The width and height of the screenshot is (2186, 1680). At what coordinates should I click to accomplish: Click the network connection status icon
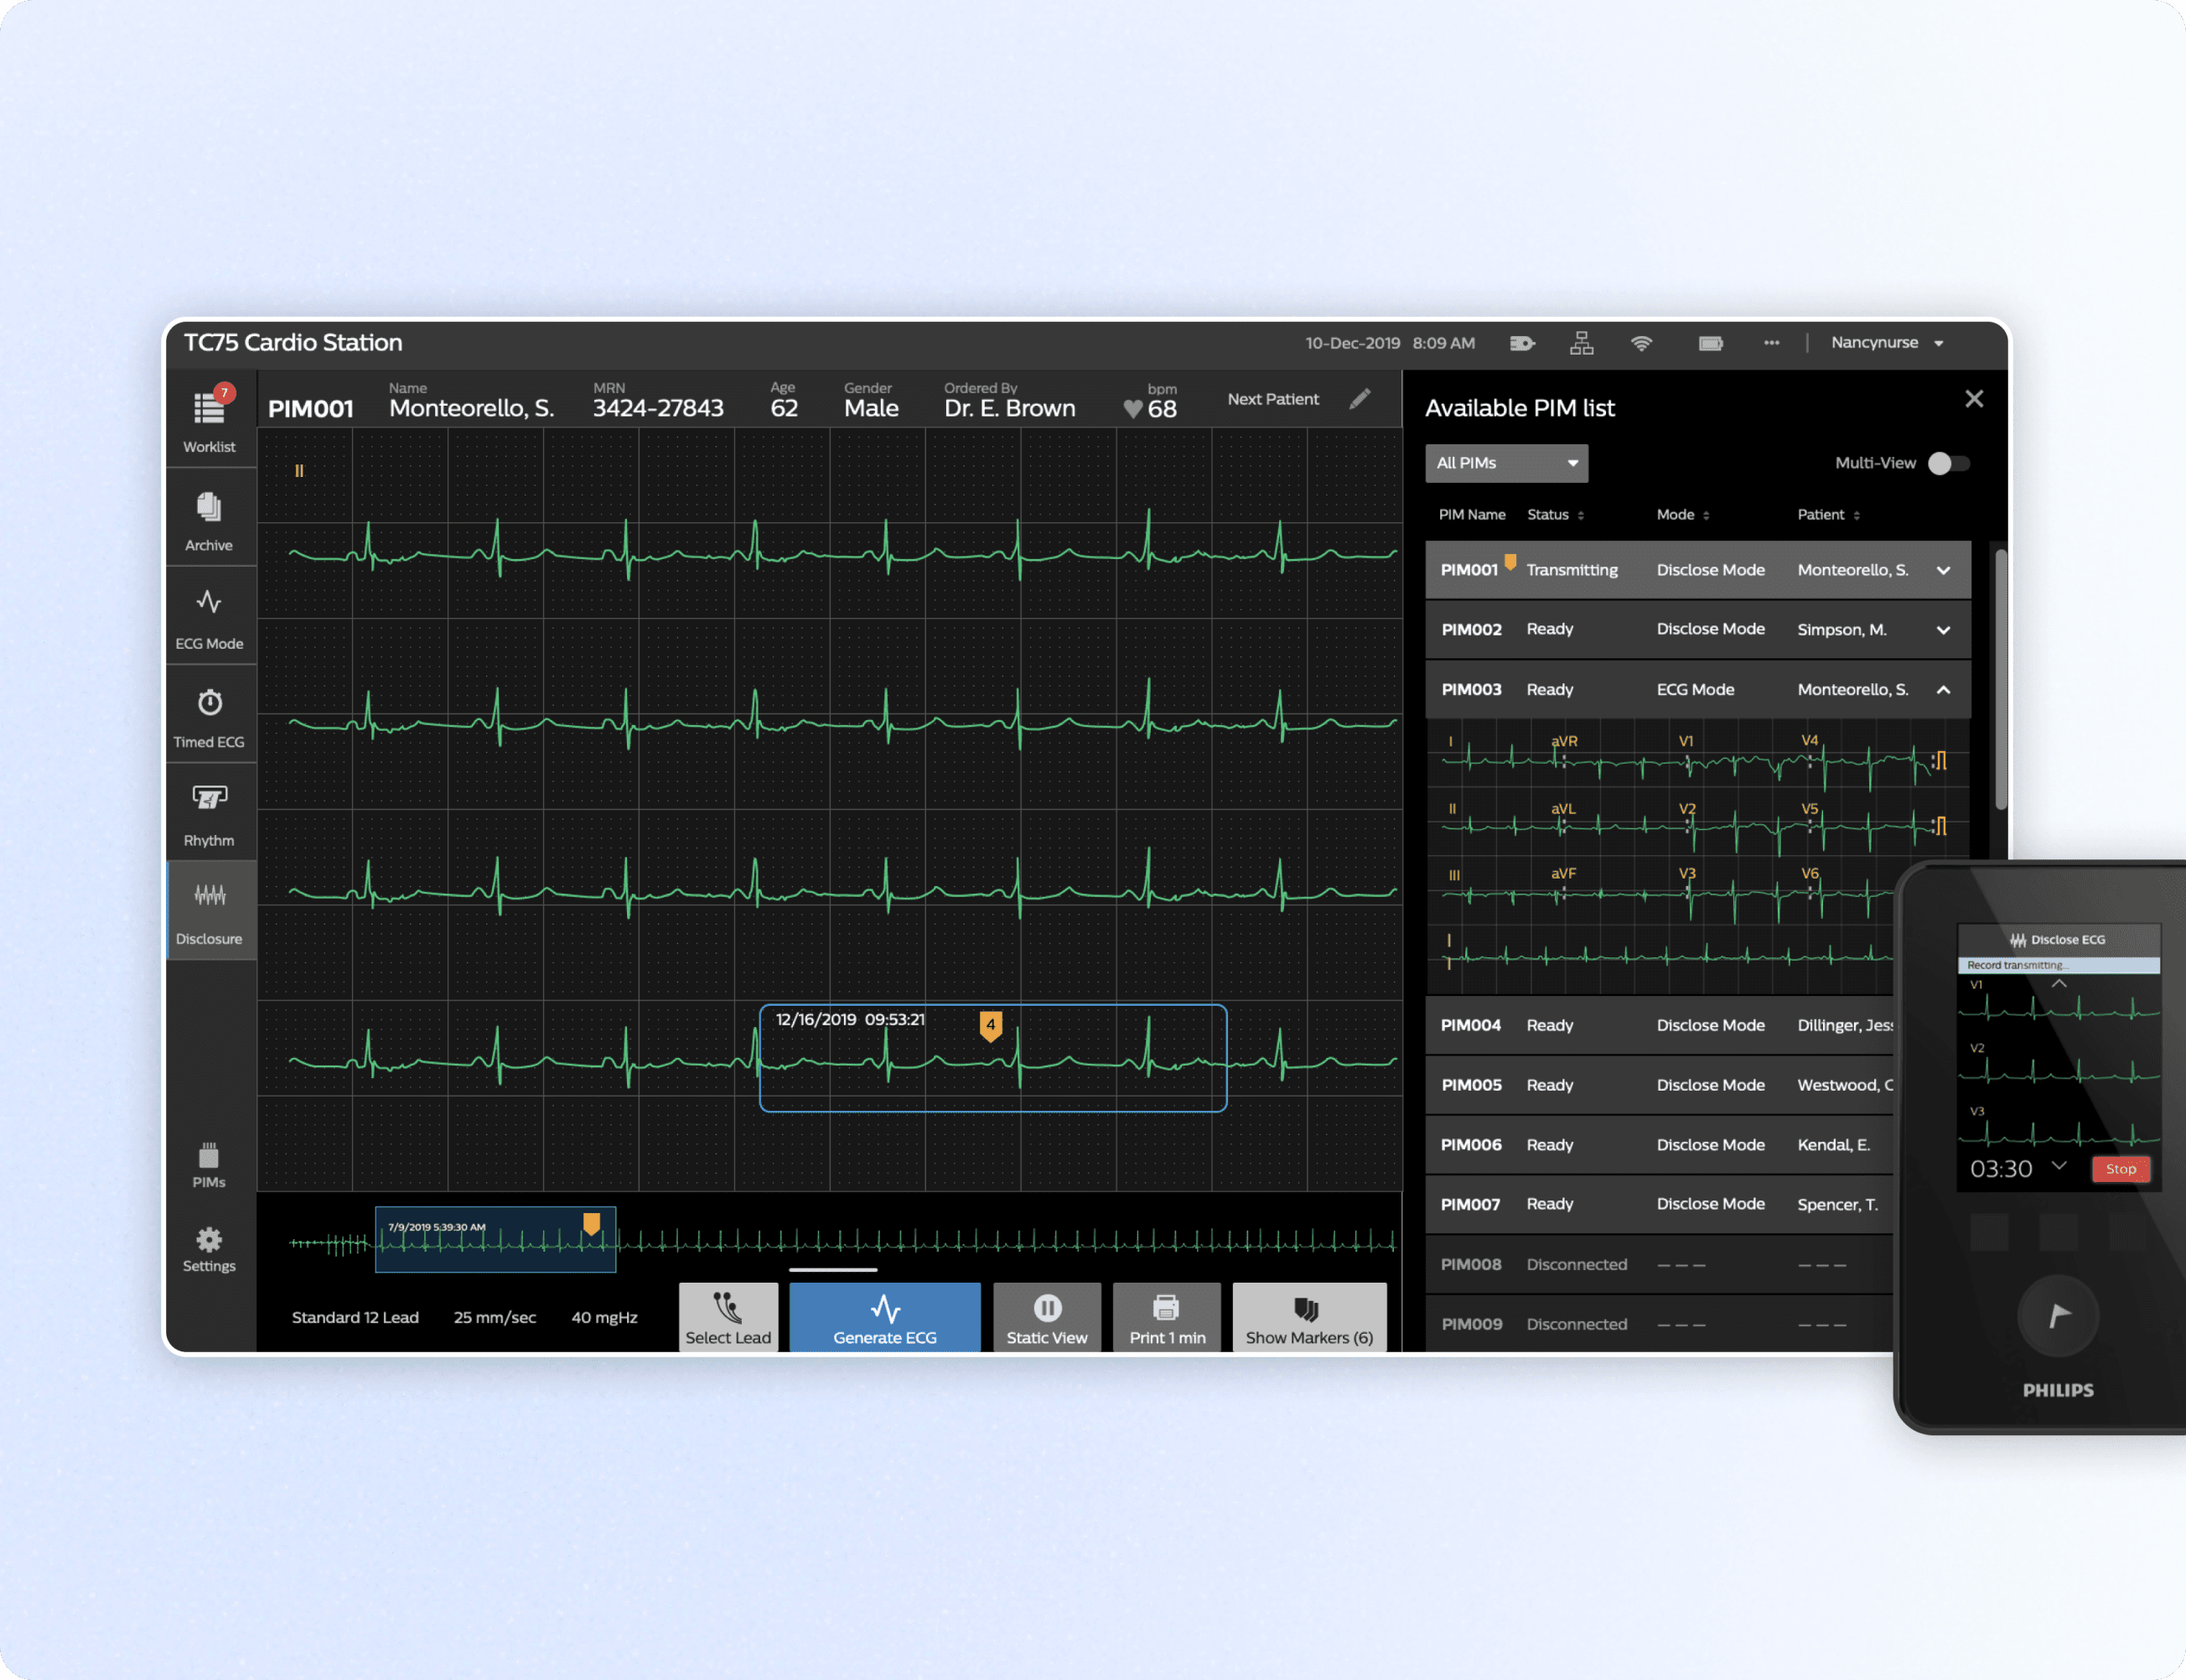pos(1582,343)
